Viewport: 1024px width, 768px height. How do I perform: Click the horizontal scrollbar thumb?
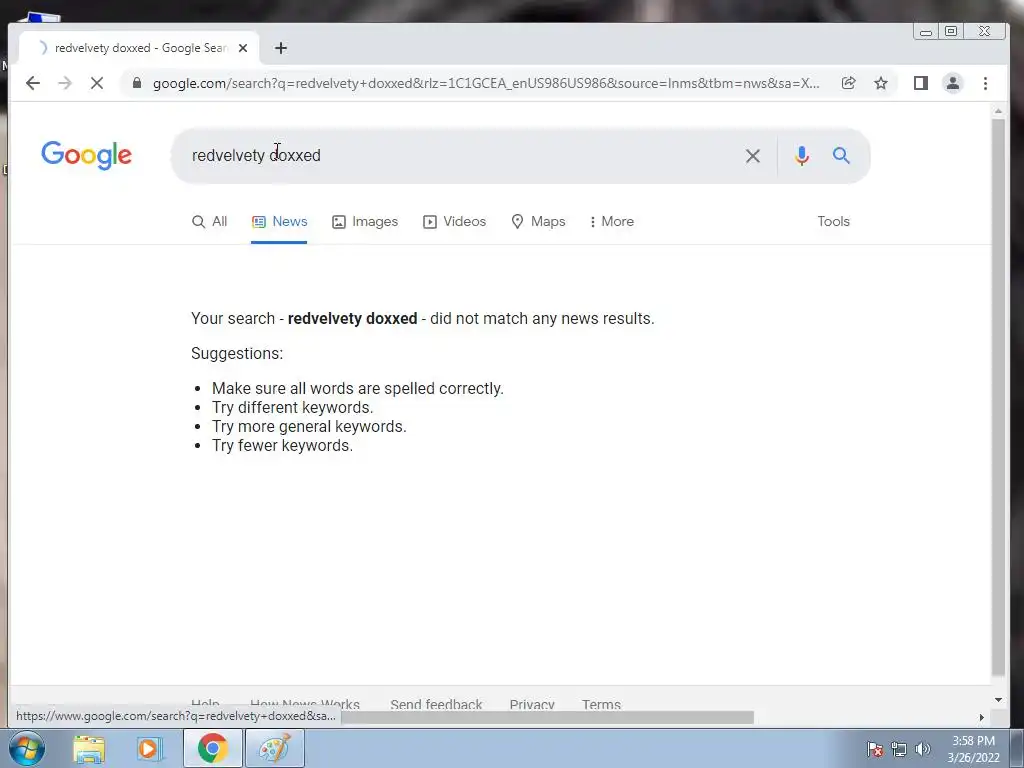(547, 717)
